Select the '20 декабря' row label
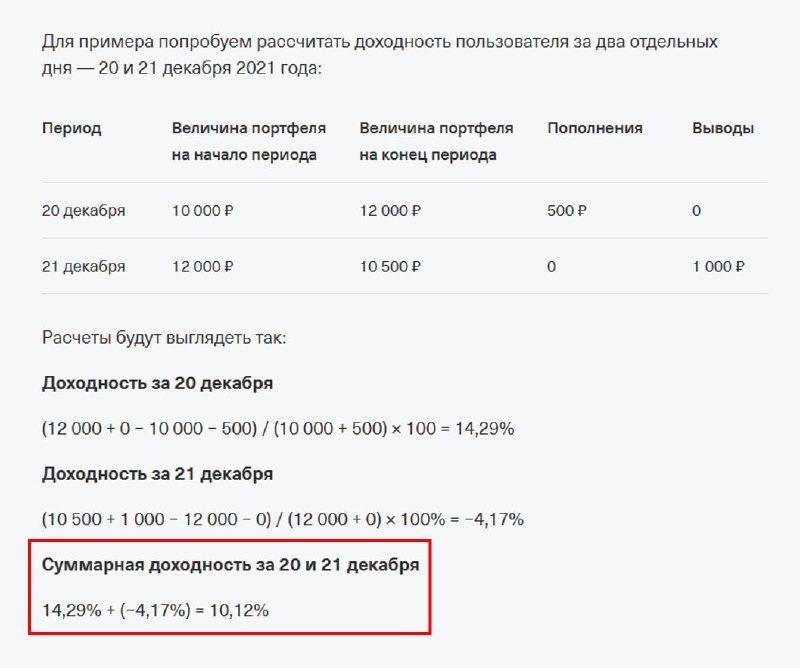 (84, 211)
